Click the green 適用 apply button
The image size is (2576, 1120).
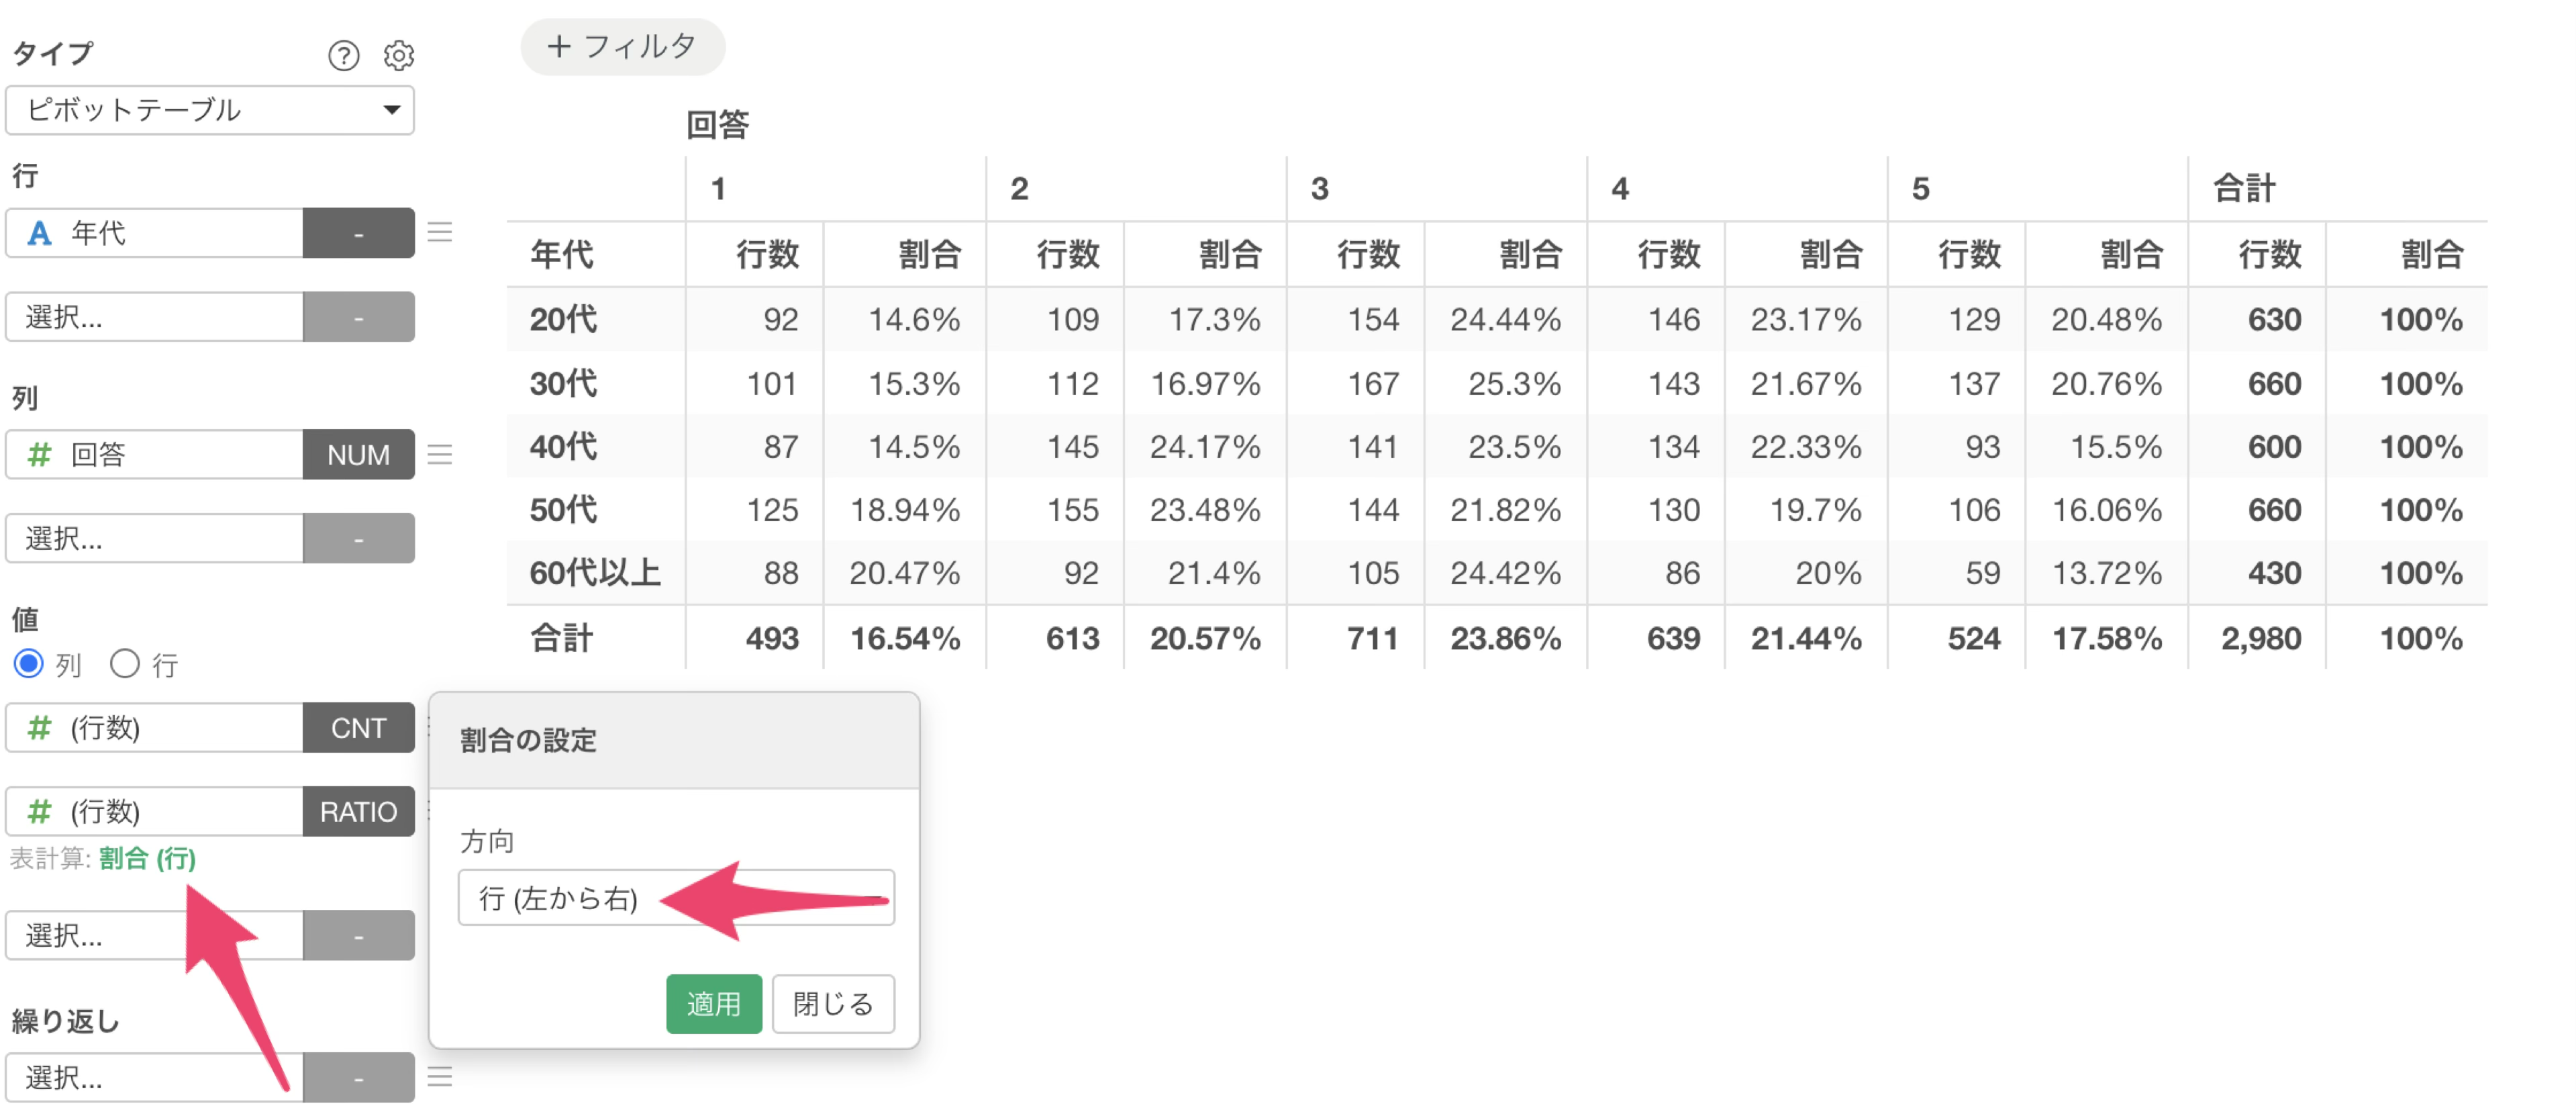coord(714,1003)
